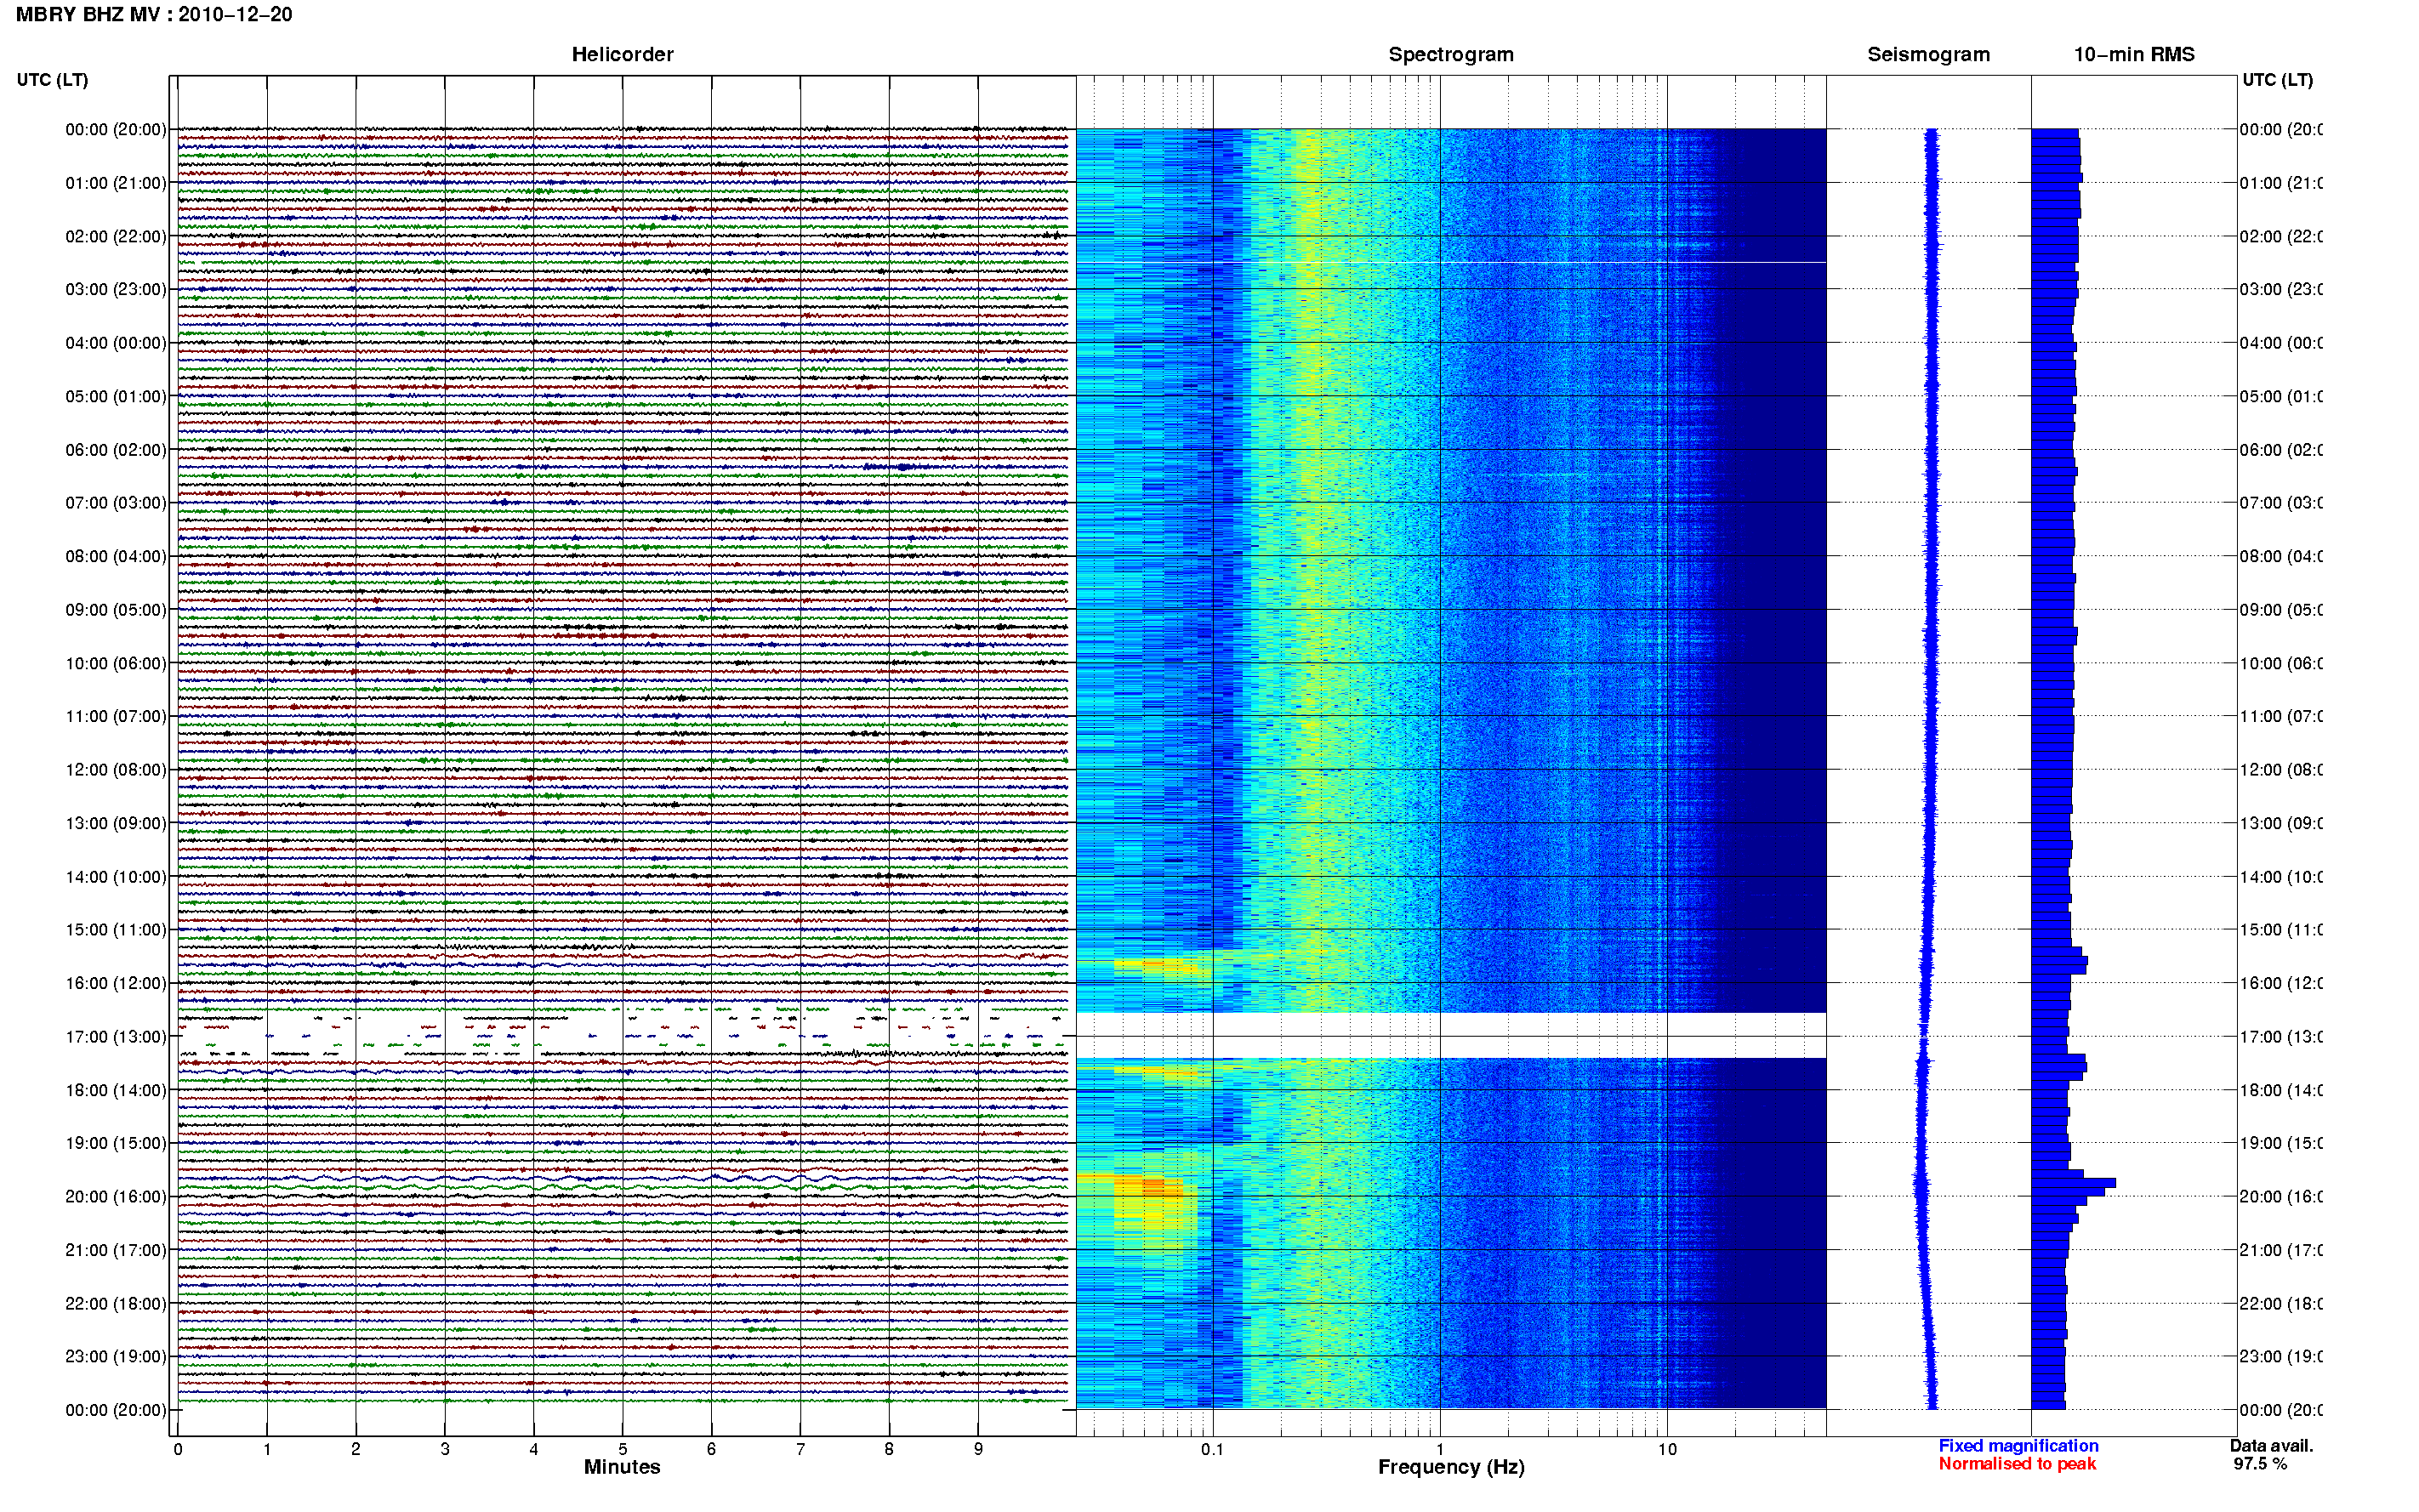Click the Spectrogram panel heading
This screenshot has width=2419, height=1512.
pyautogui.click(x=1450, y=54)
